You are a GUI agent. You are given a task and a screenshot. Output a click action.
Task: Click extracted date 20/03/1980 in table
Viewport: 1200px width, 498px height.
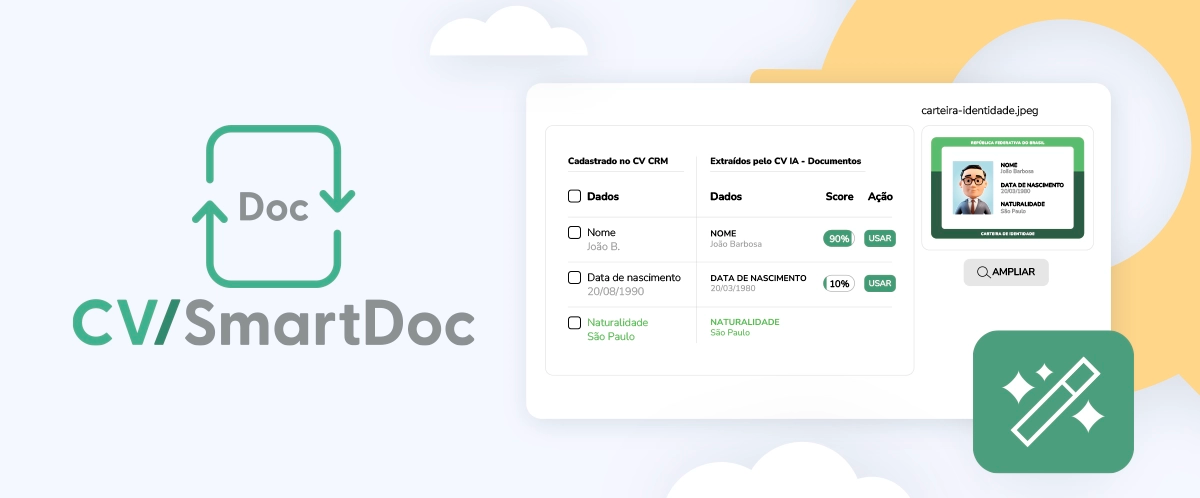732,288
